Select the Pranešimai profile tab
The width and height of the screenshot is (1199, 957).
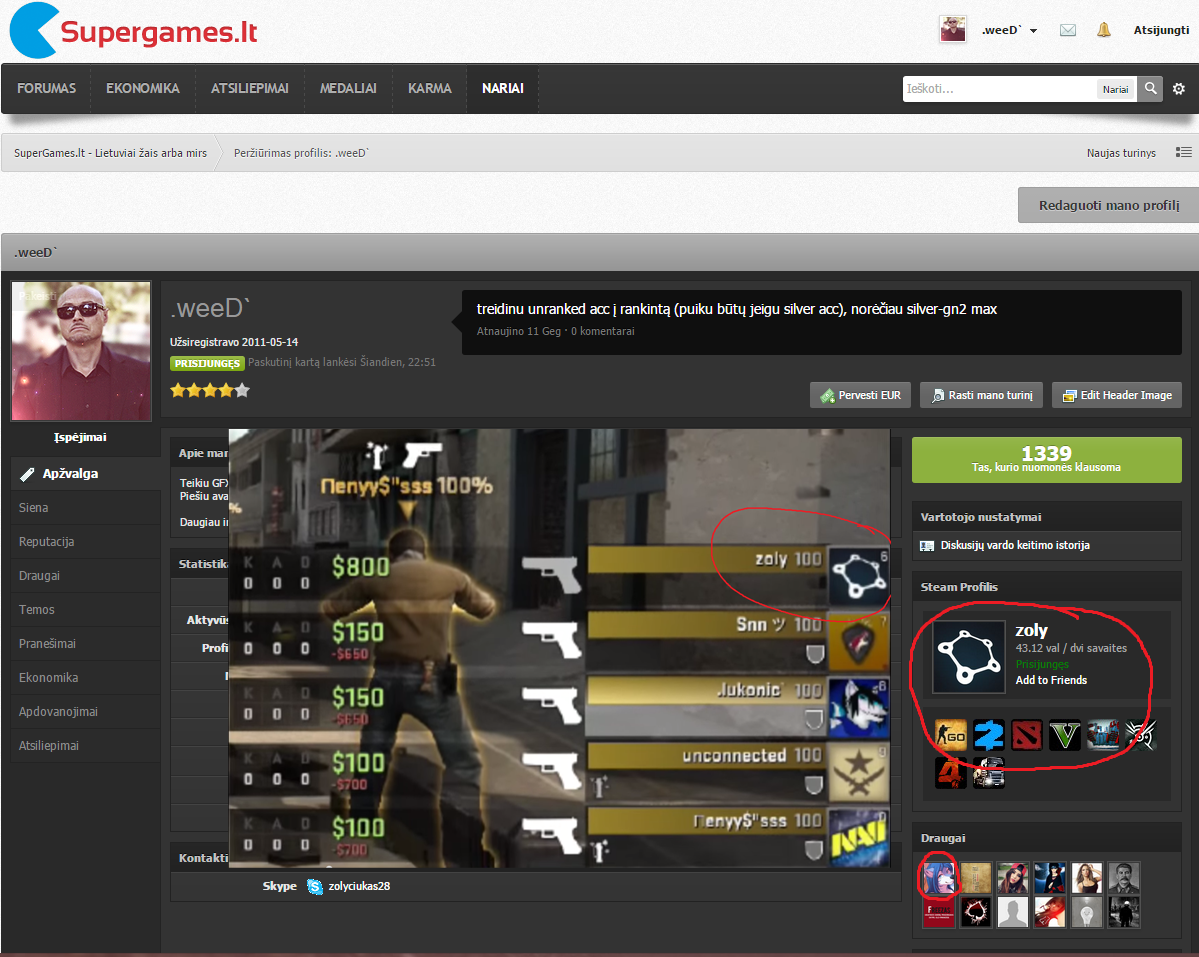86,644
